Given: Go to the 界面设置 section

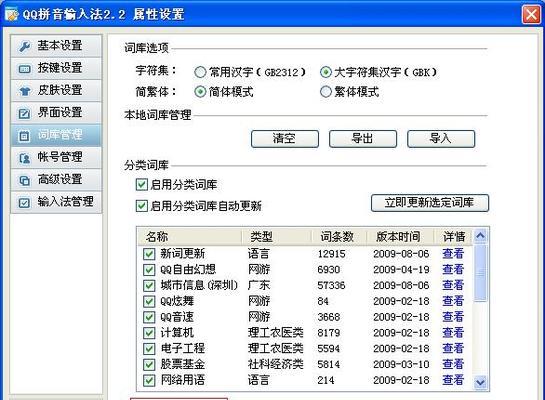Looking at the screenshot, I should 56,113.
